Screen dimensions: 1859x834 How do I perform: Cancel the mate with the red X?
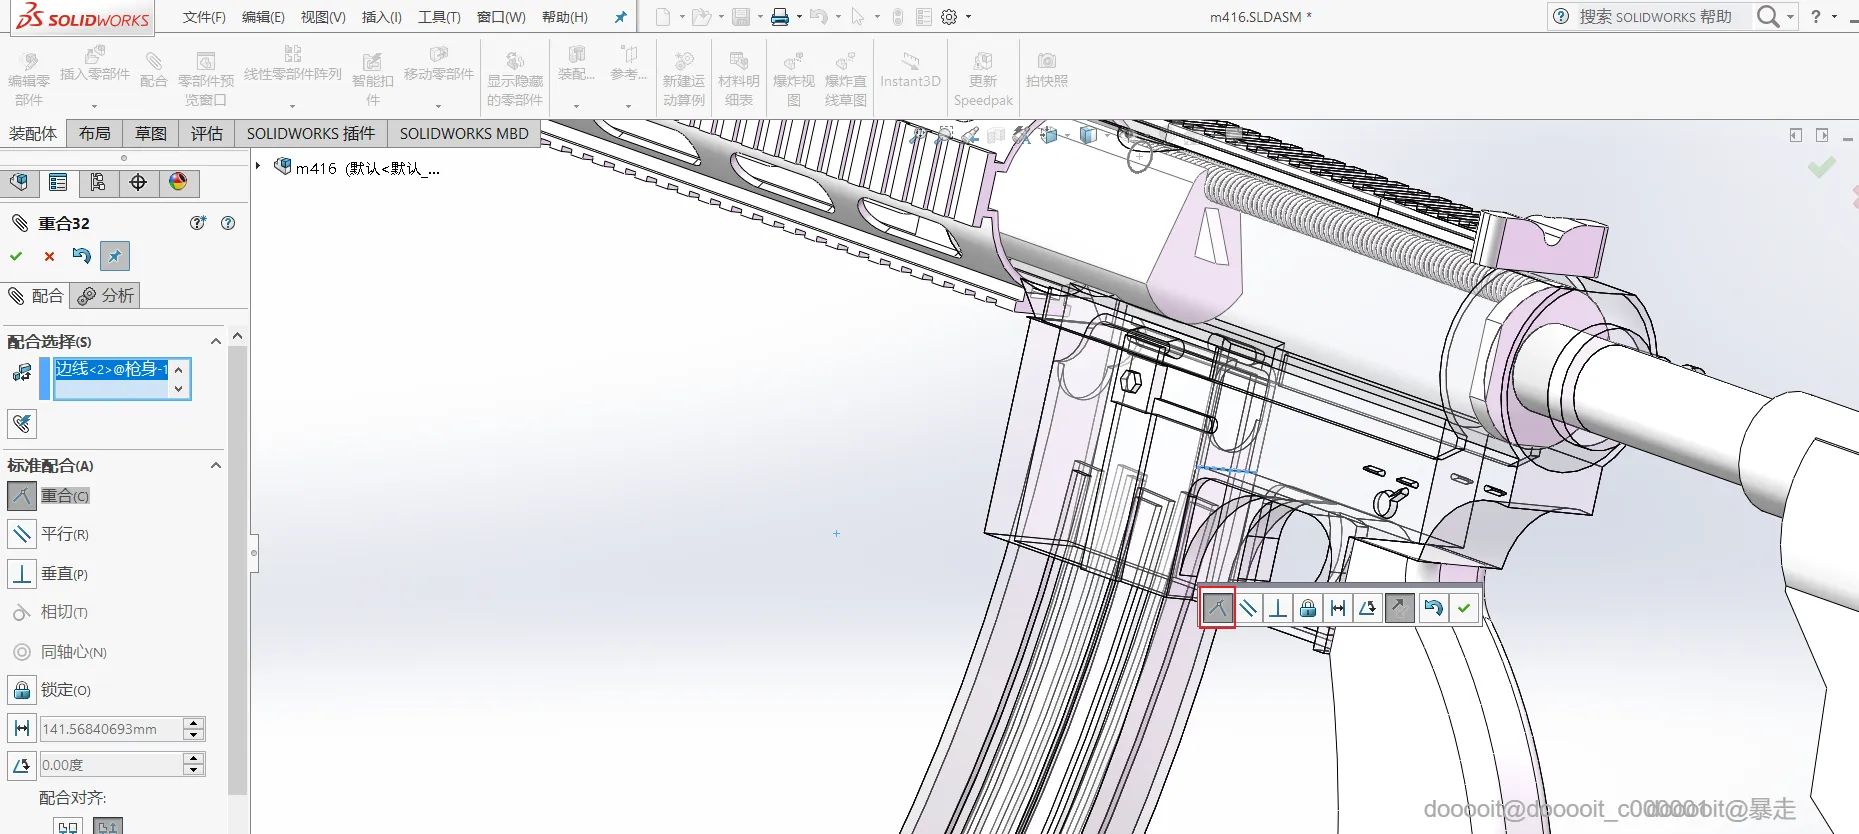(x=49, y=257)
